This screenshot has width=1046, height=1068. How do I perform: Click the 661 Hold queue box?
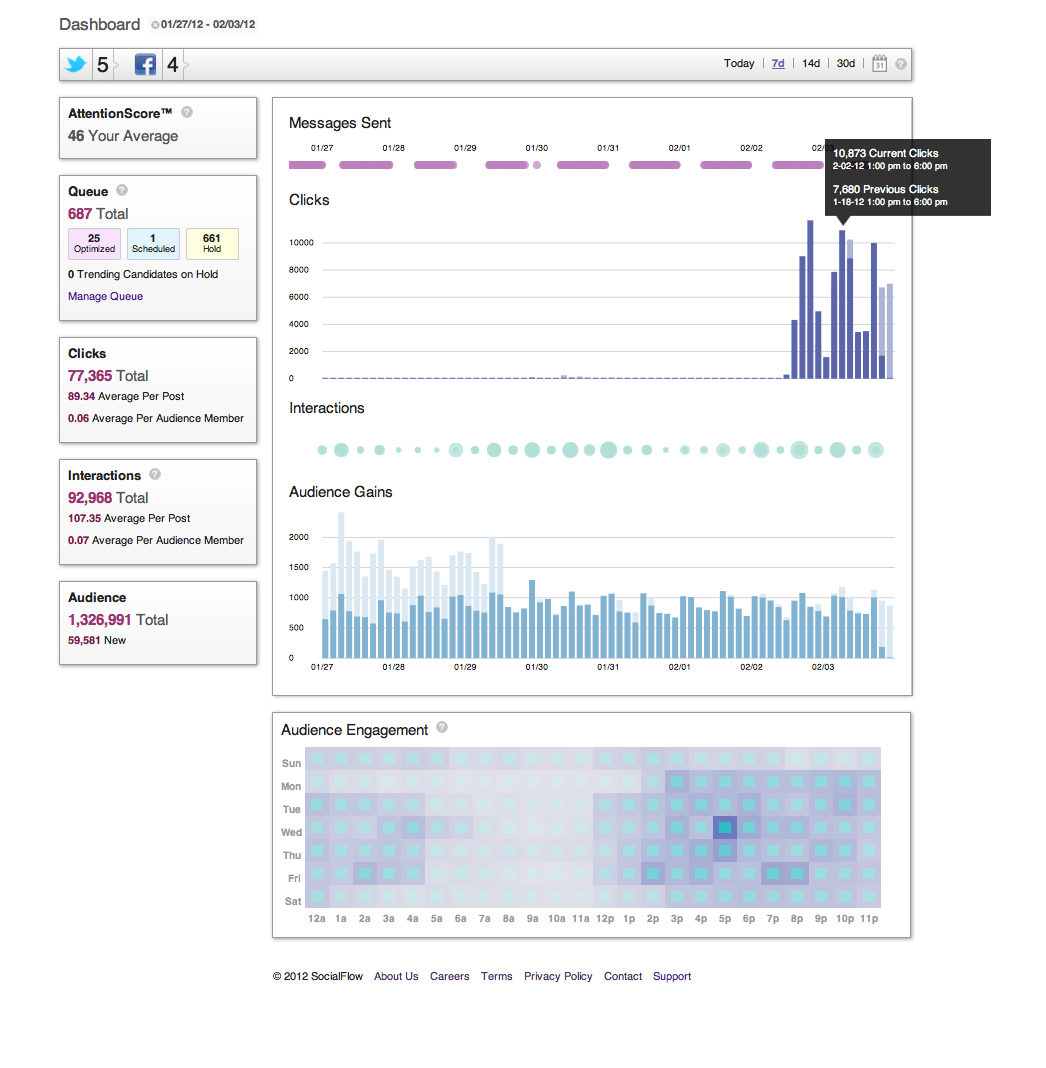click(x=212, y=243)
